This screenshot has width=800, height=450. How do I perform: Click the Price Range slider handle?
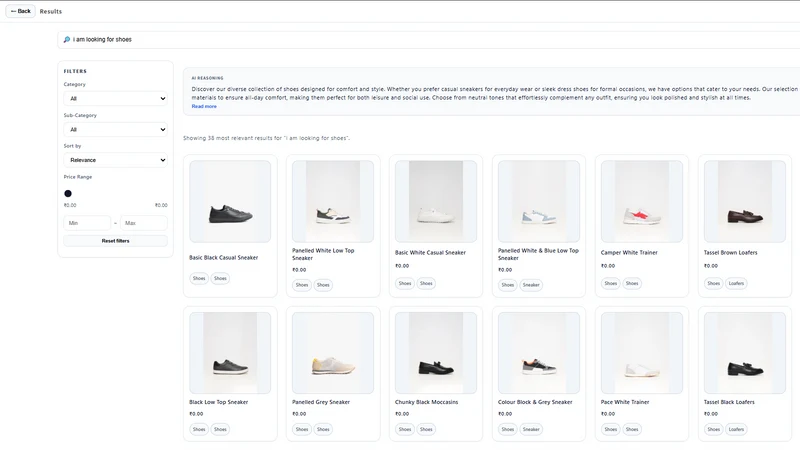(68, 193)
